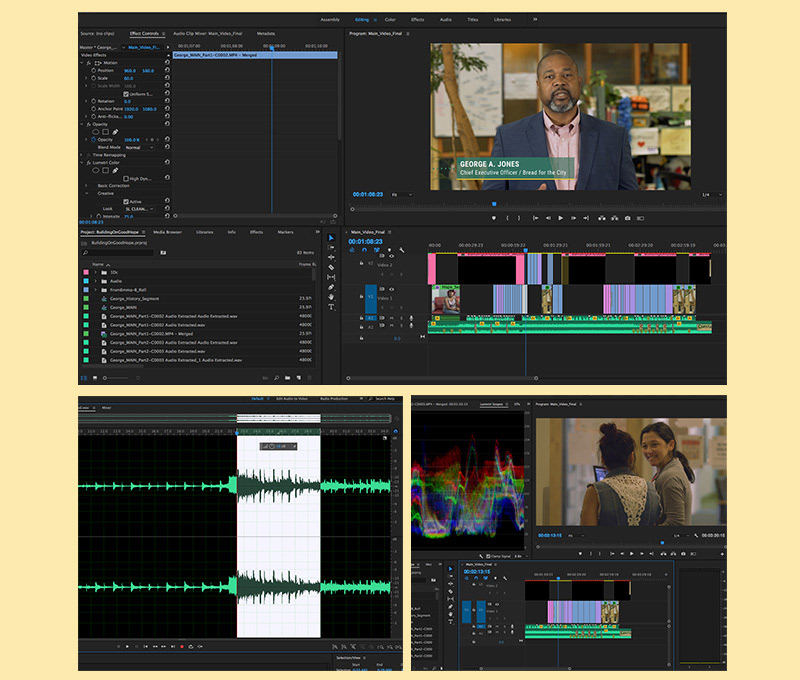Click Add Marker in Program monitor
This screenshot has height=680, width=800.
(x=493, y=218)
